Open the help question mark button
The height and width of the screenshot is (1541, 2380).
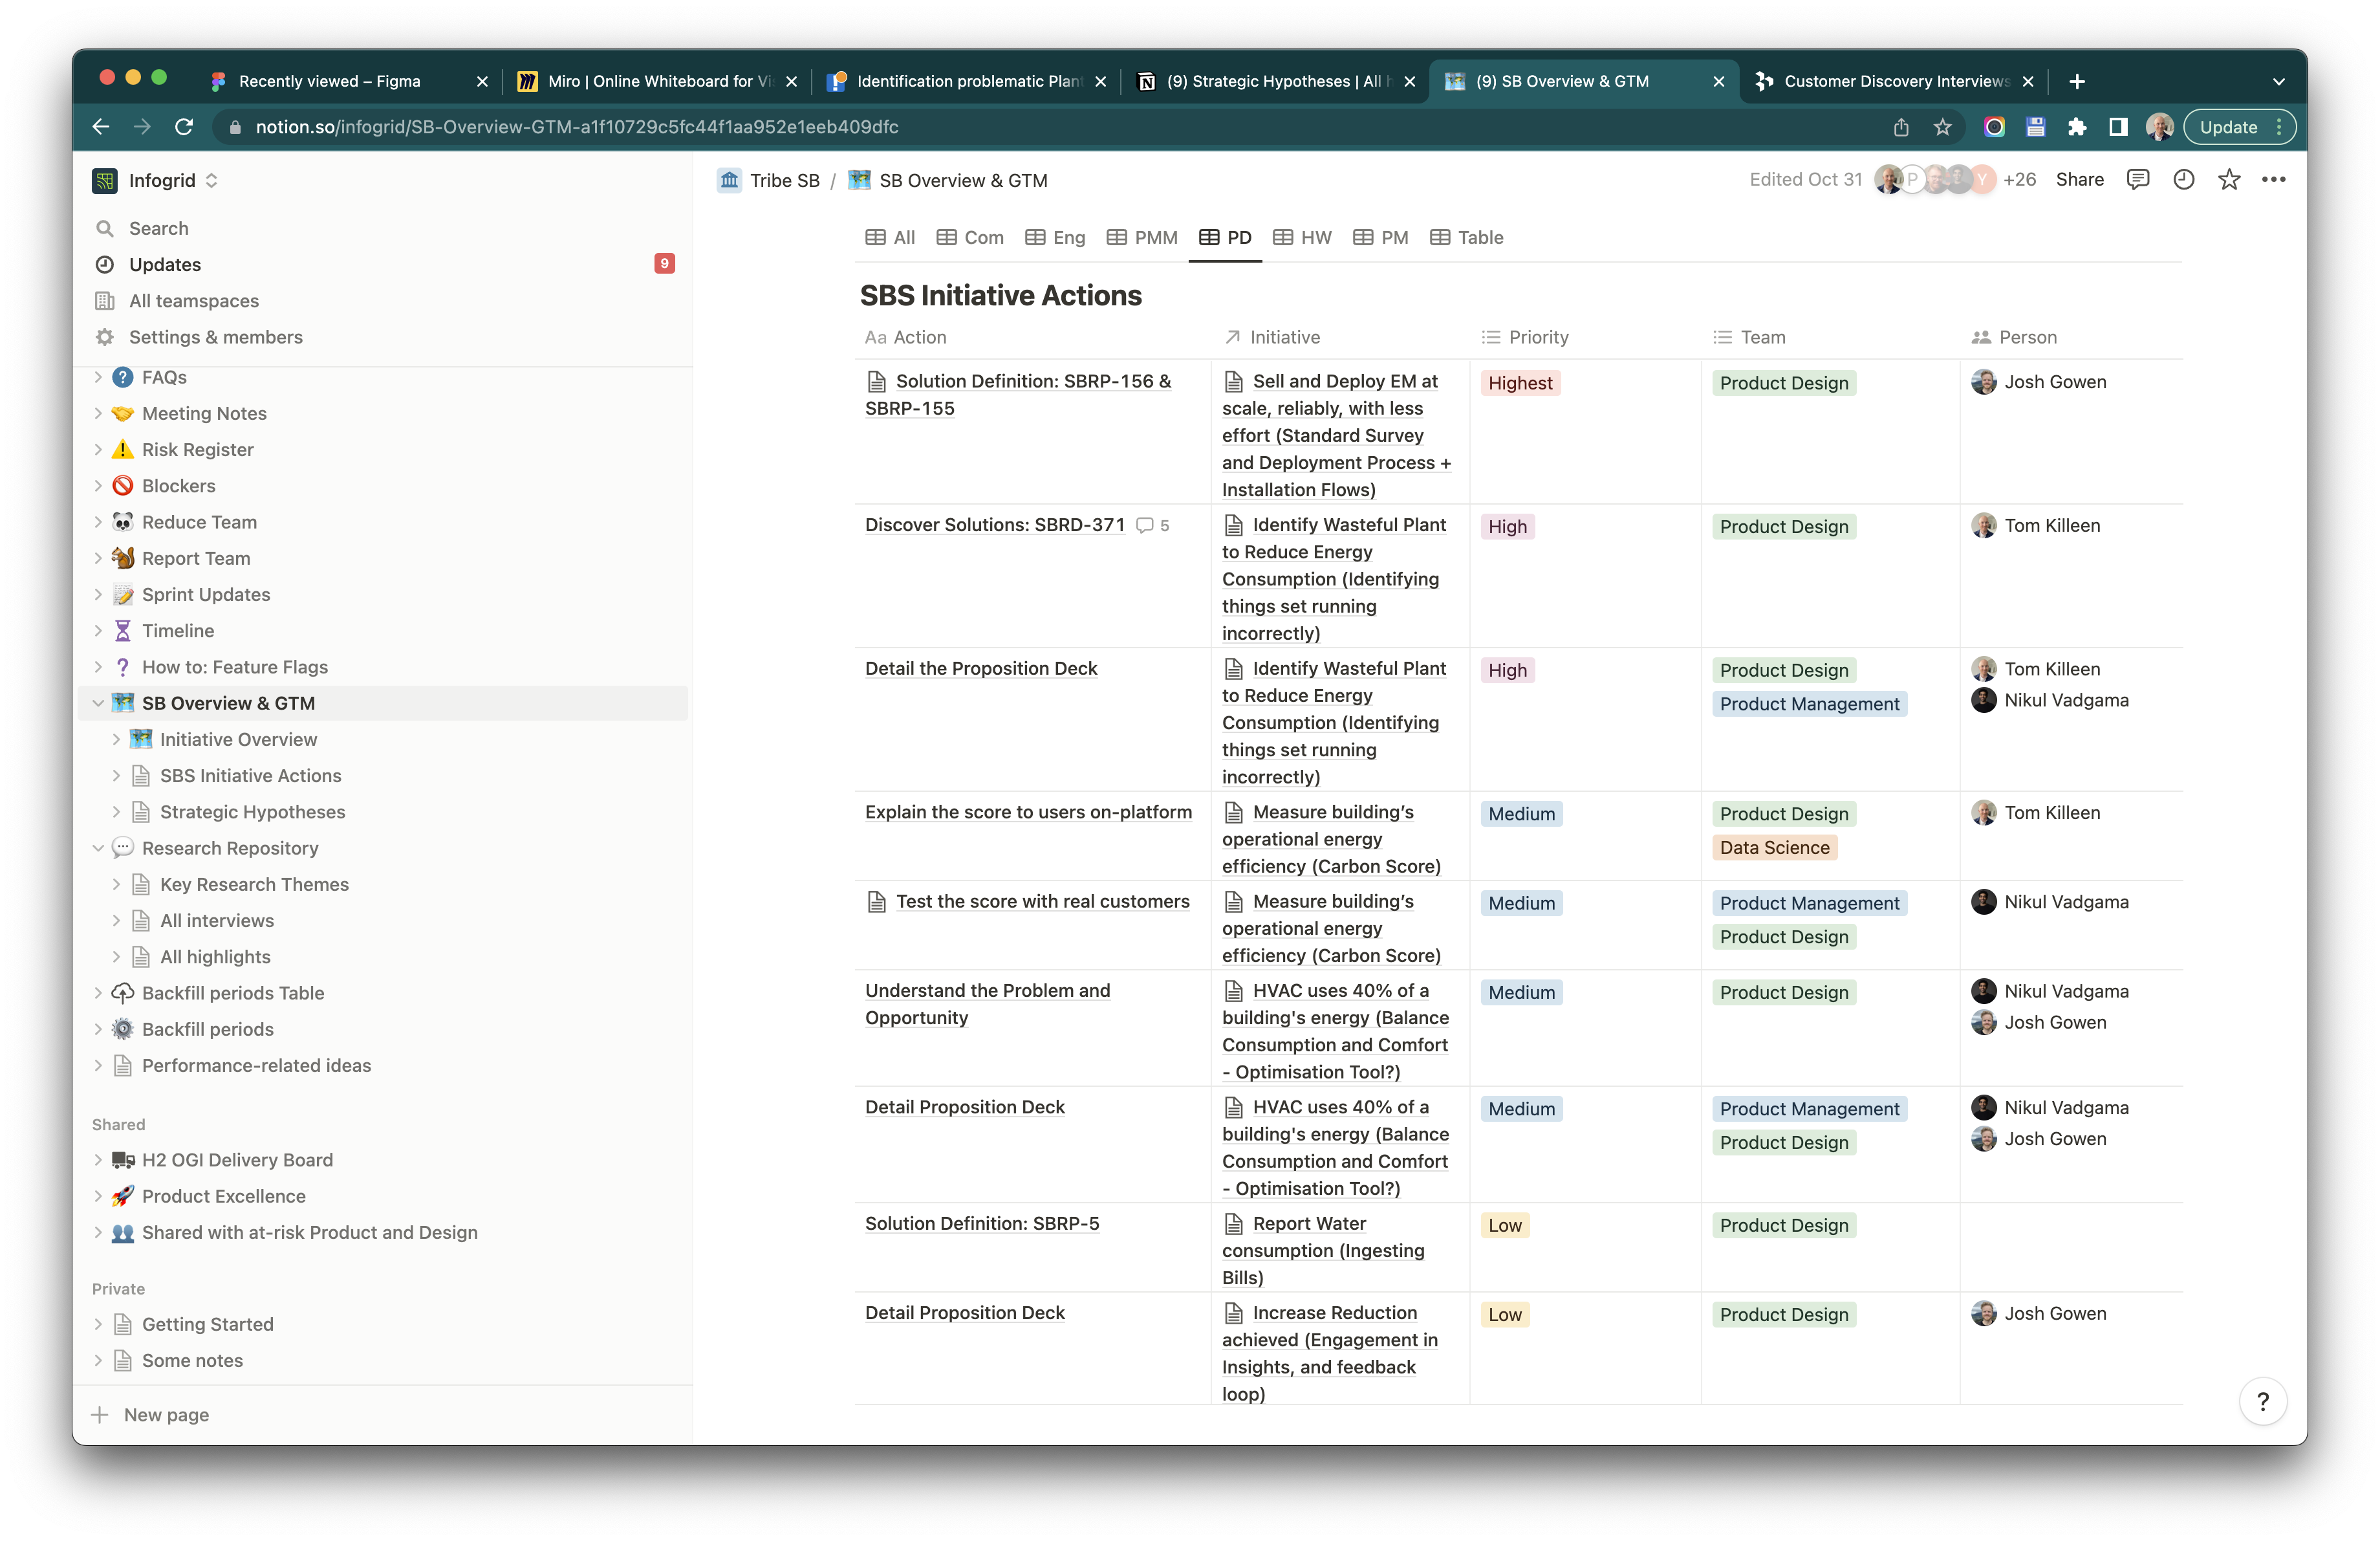pyautogui.click(x=2262, y=1401)
